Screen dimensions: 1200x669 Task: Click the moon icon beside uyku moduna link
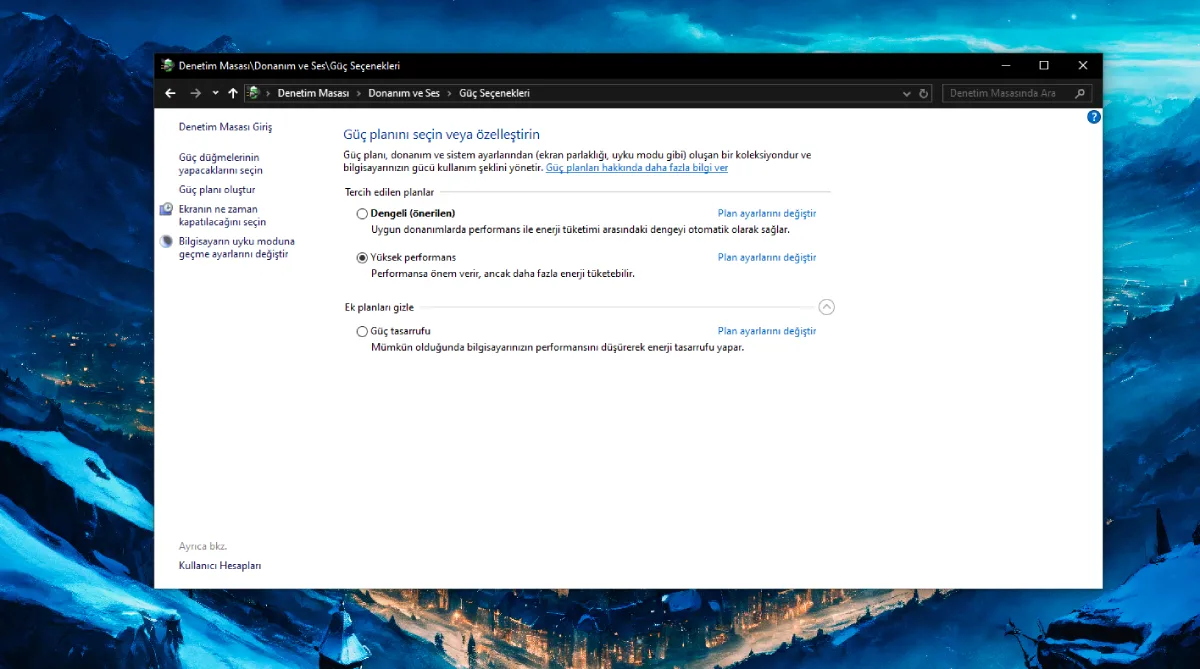coord(166,242)
